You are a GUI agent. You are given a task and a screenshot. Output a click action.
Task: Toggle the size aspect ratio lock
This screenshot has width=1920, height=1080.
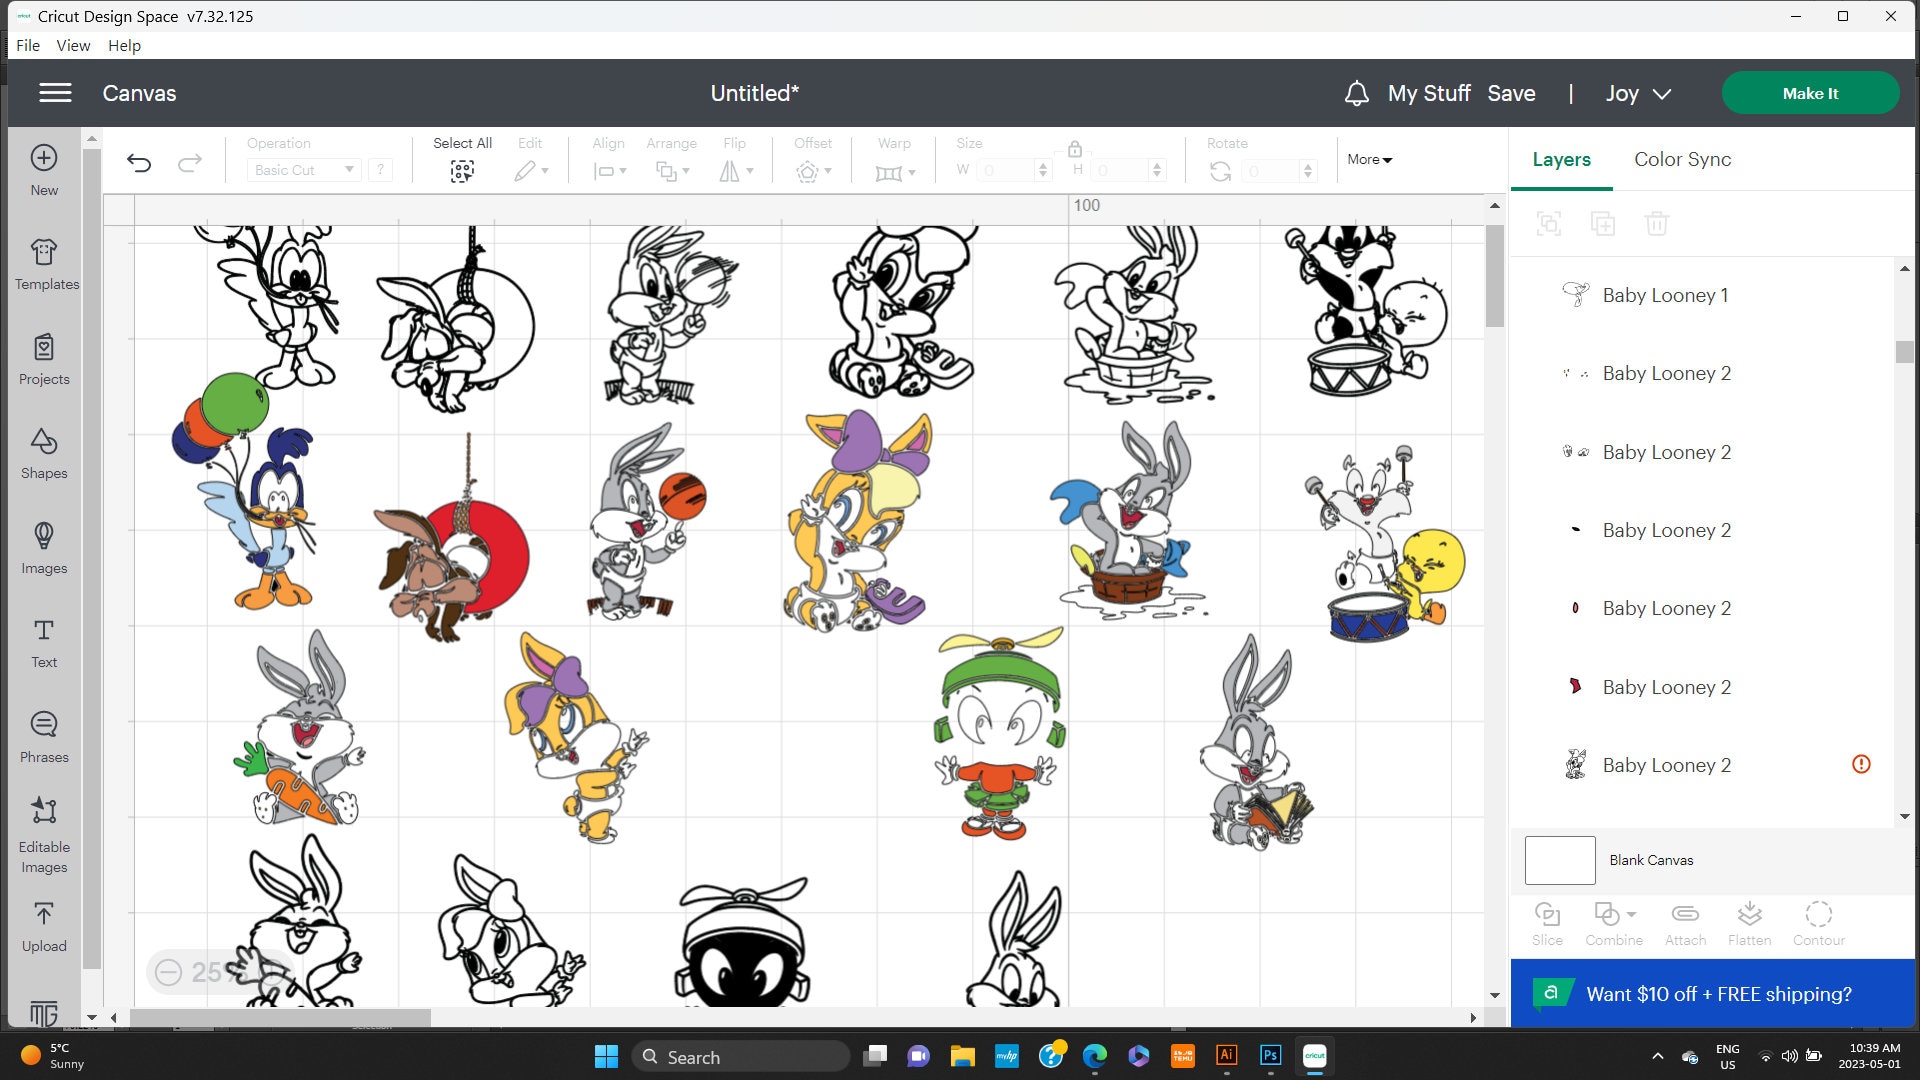[1075, 148]
